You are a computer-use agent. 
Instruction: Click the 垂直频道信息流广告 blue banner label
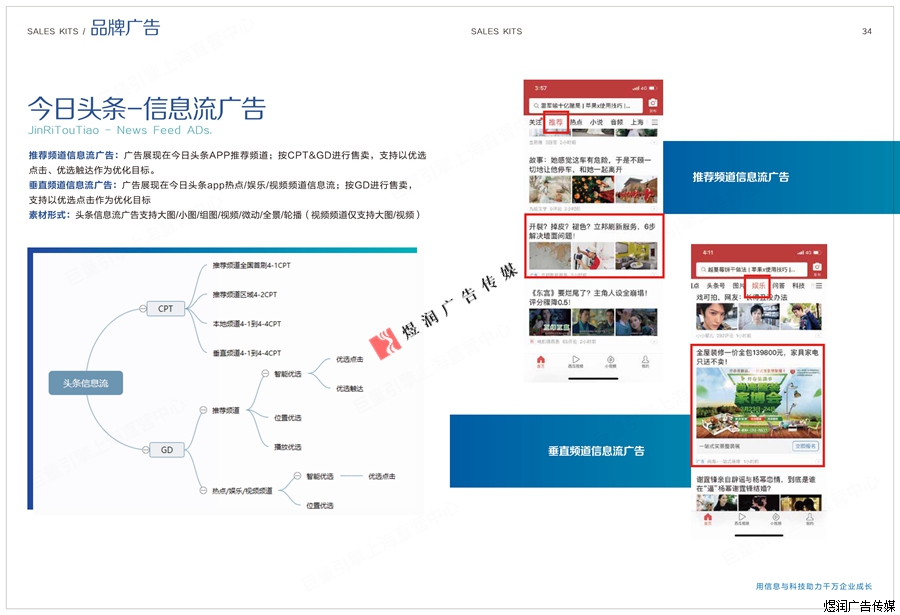point(596,451)
